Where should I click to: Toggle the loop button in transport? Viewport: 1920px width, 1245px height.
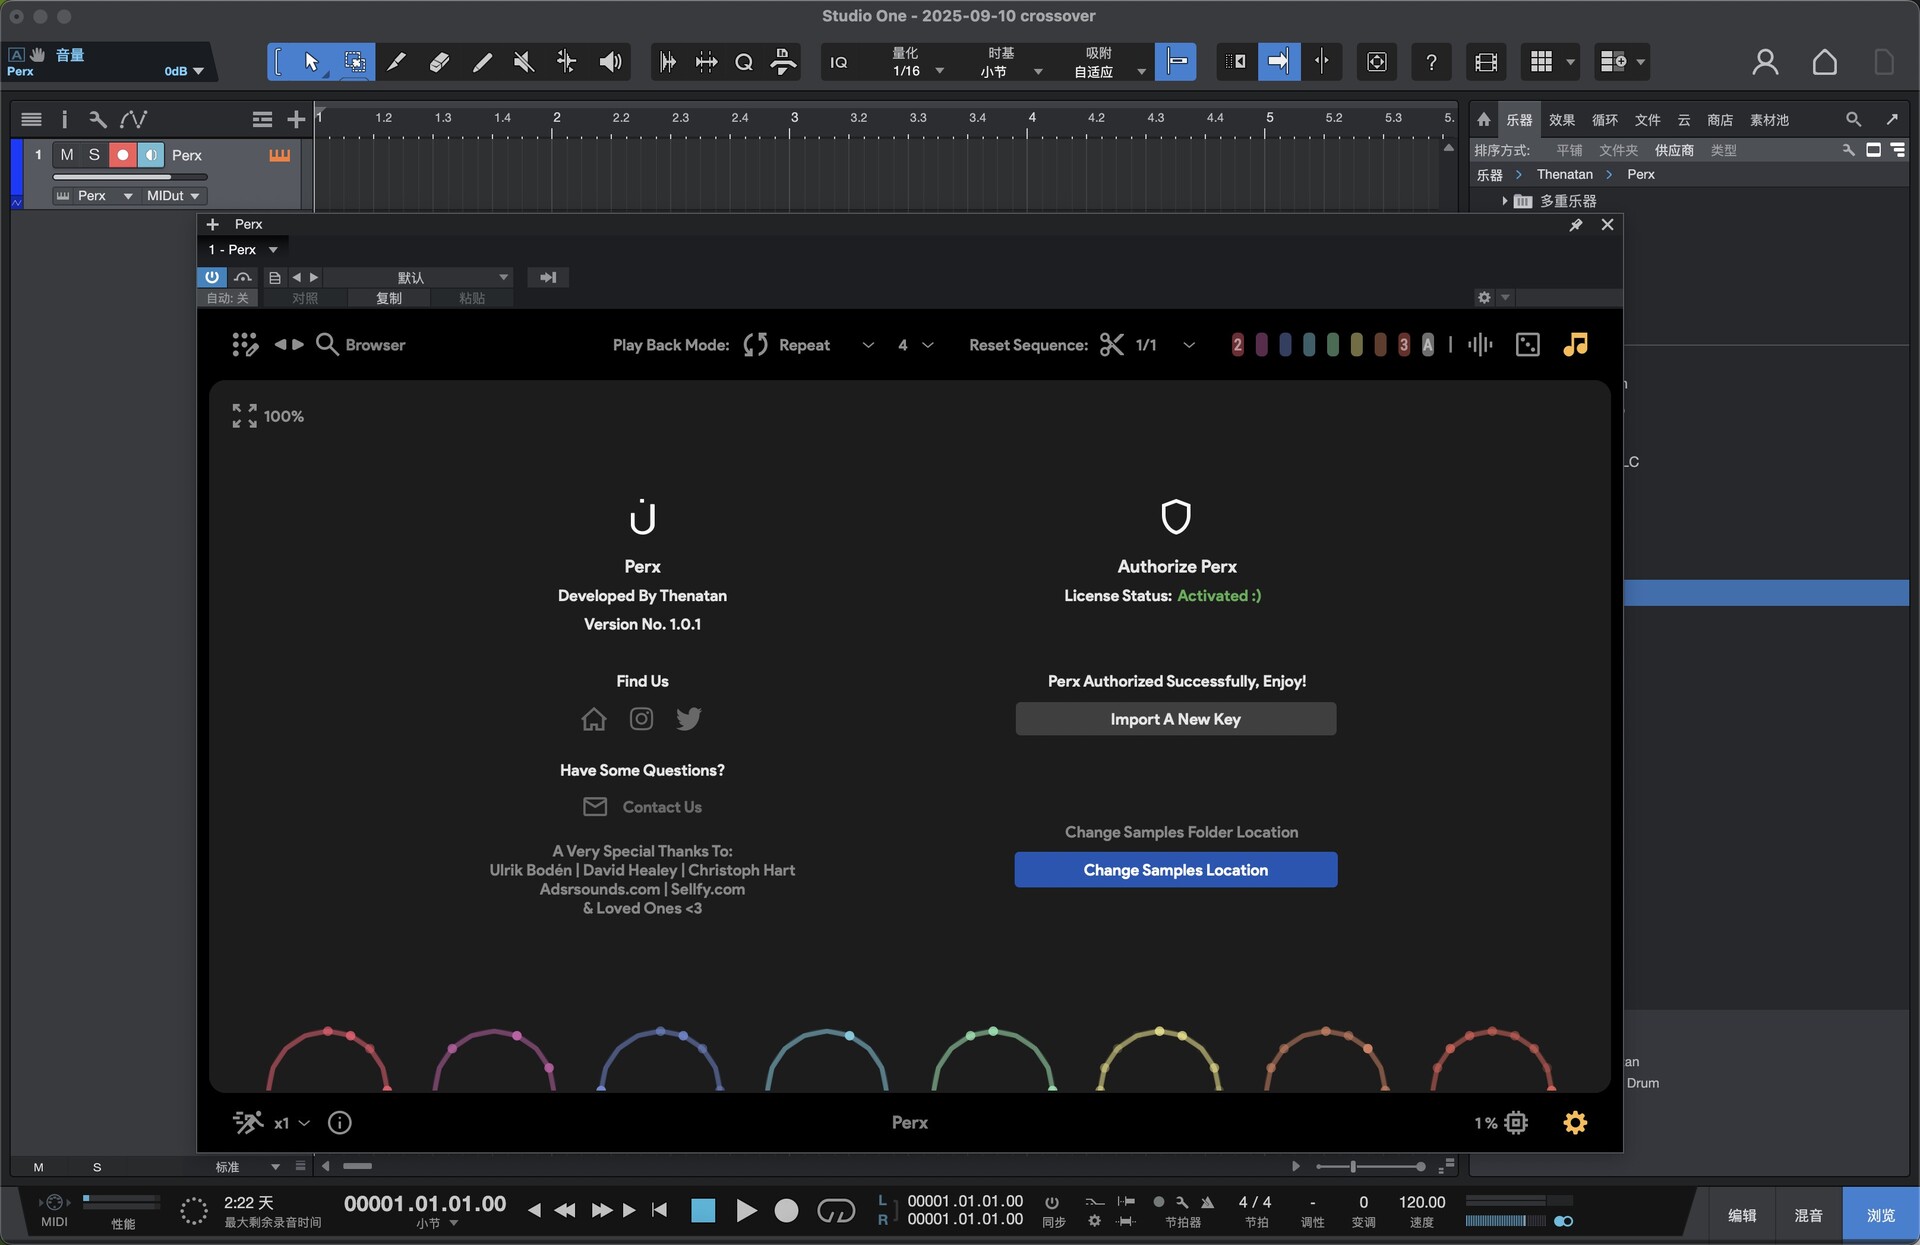pyautogui.click(x=836, y=1211)
